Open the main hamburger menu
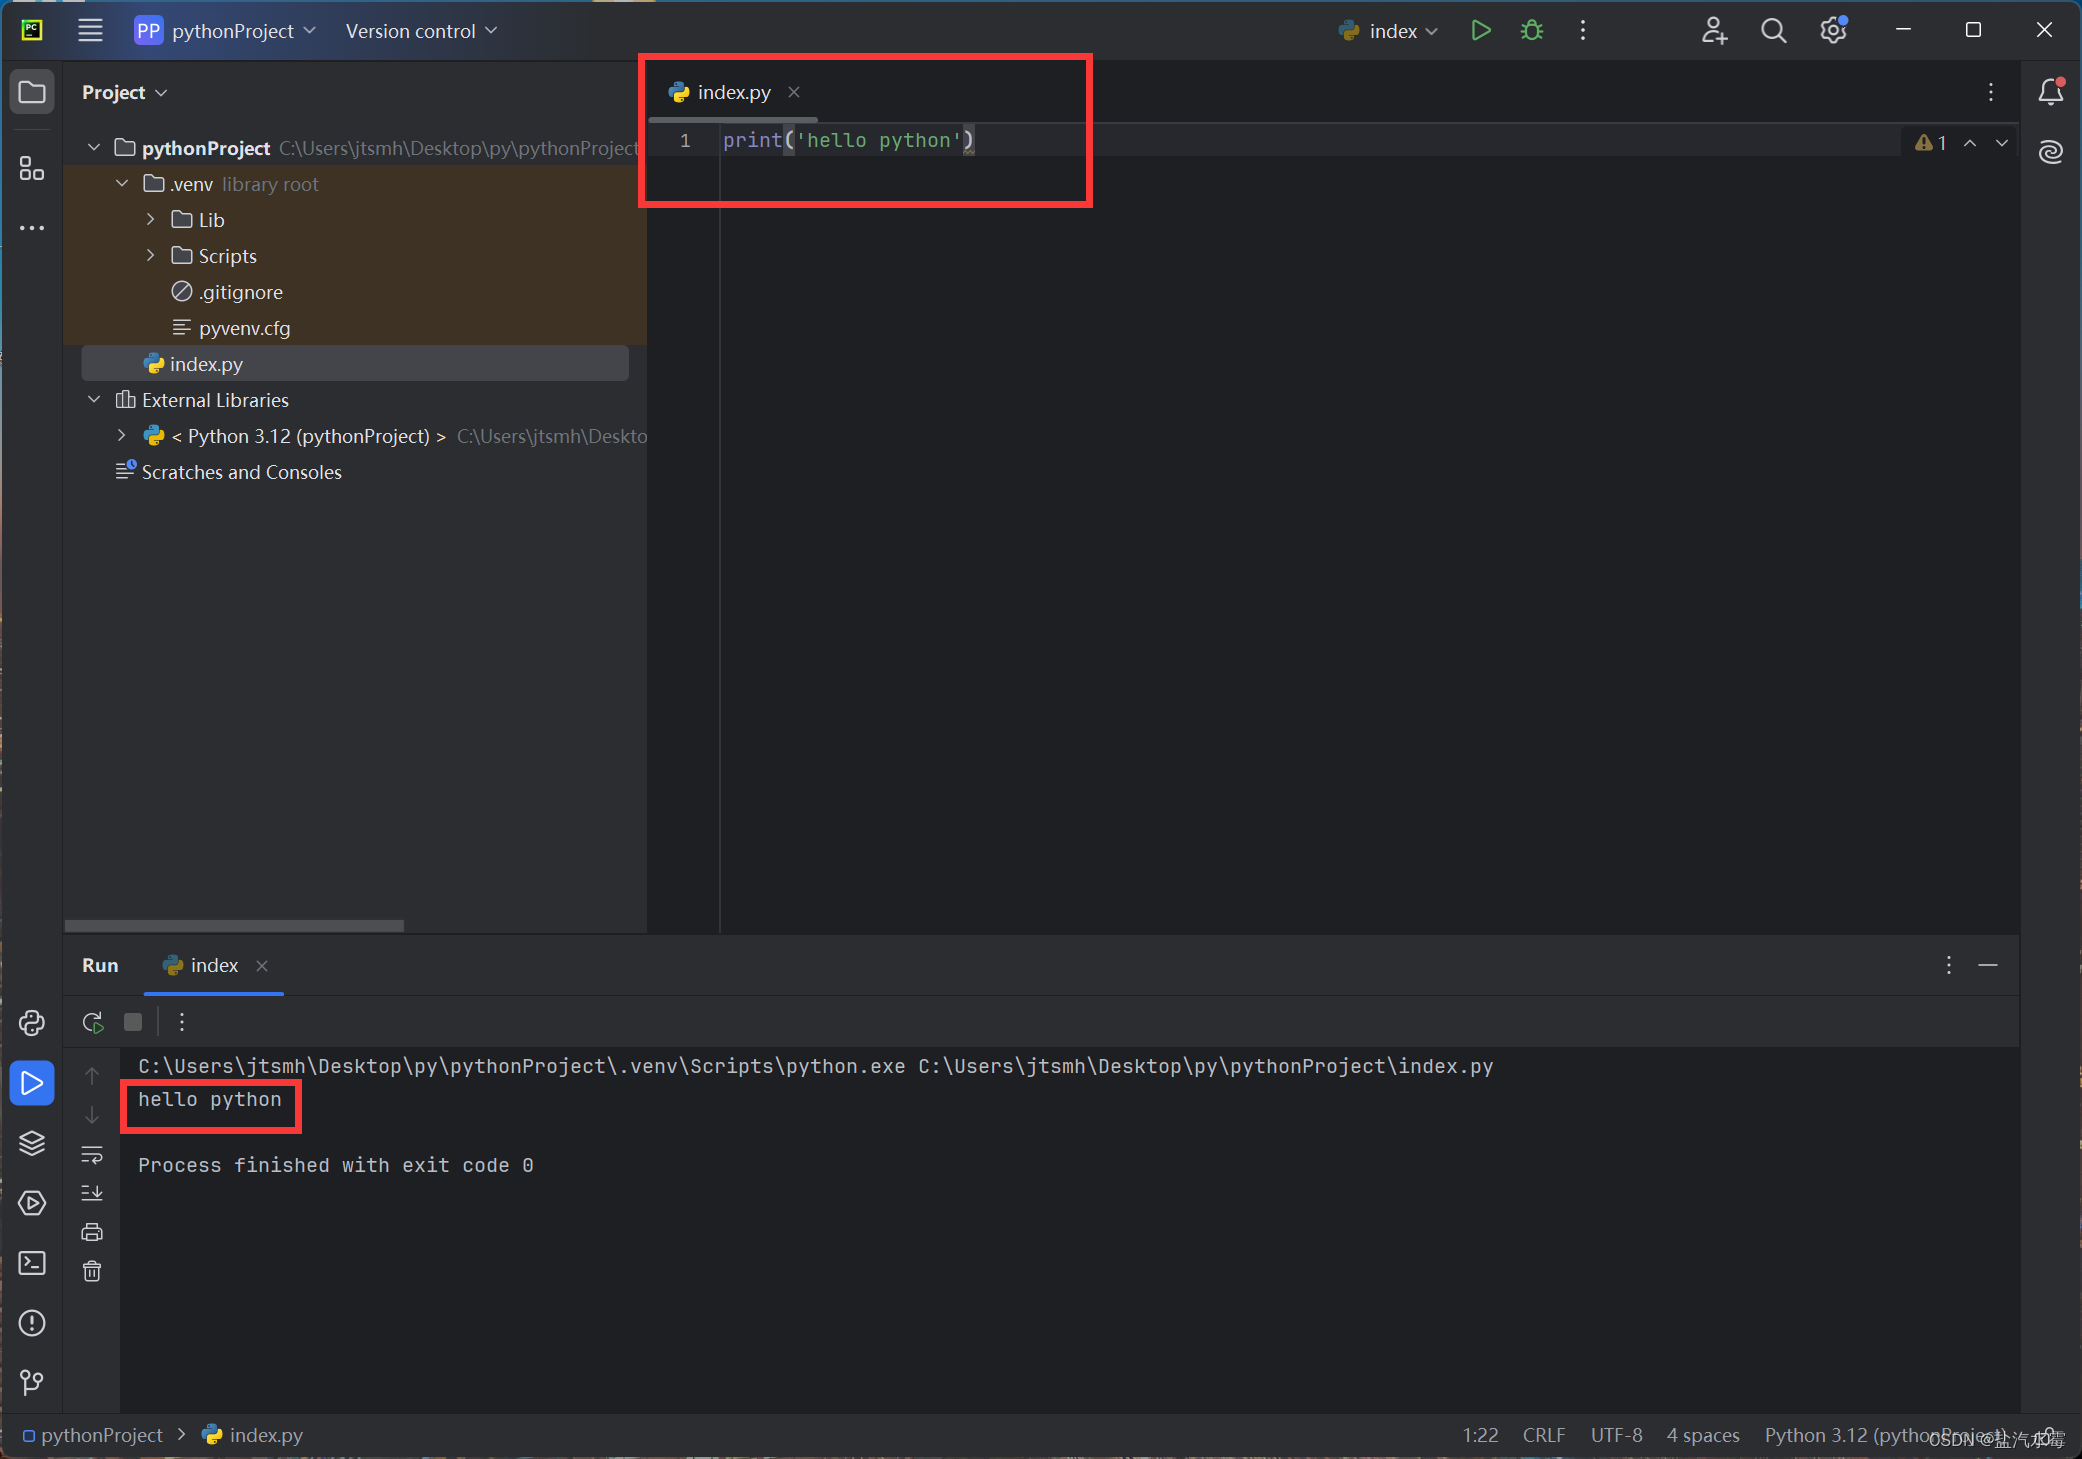 [x=89, y=30]
